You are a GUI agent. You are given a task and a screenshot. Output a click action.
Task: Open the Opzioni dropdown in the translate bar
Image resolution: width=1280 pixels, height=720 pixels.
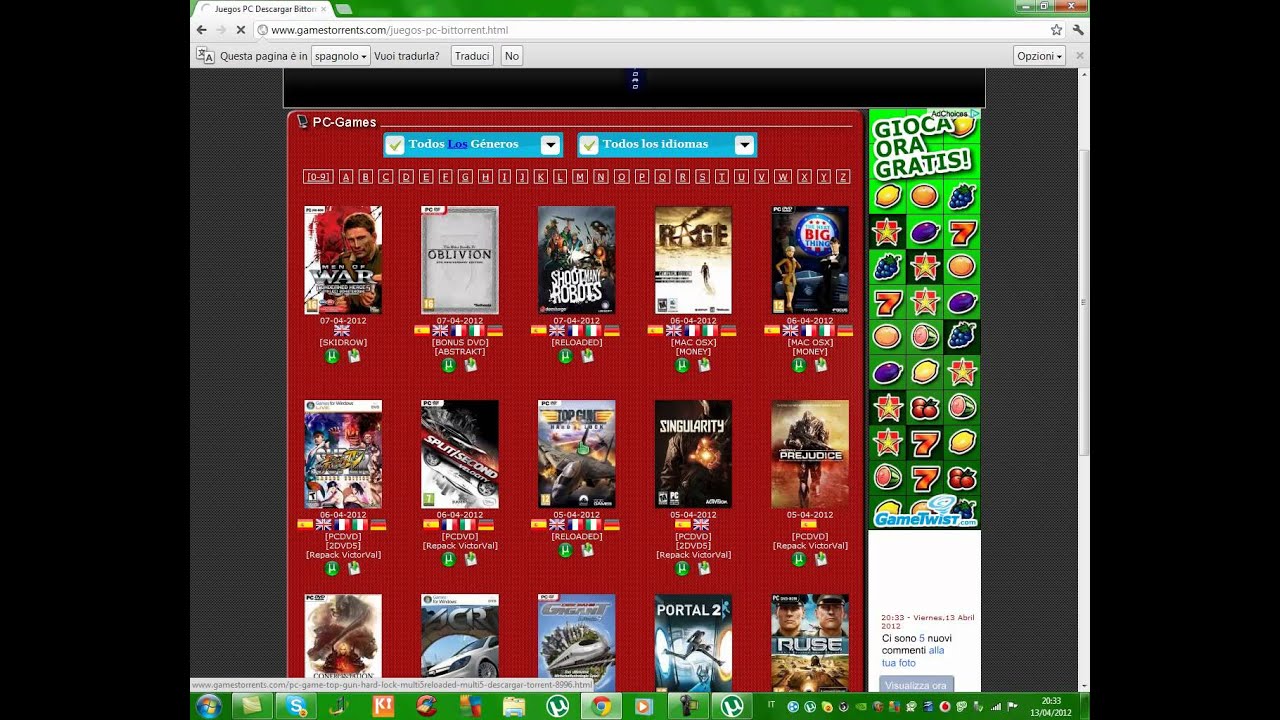(1039, 56)
